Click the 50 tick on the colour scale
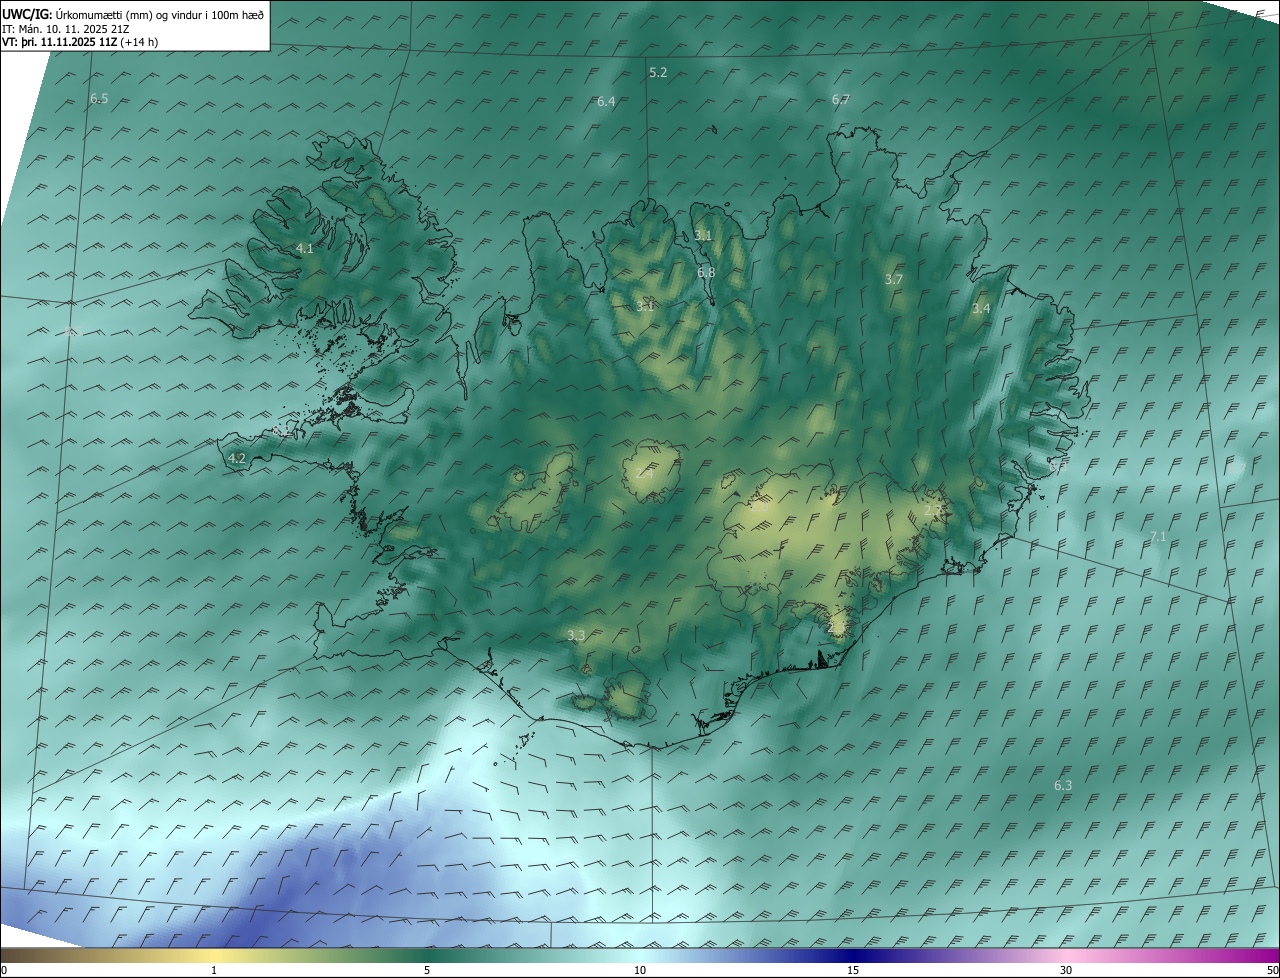Screen dimensions: 1280x978 tap(1272, 970)
